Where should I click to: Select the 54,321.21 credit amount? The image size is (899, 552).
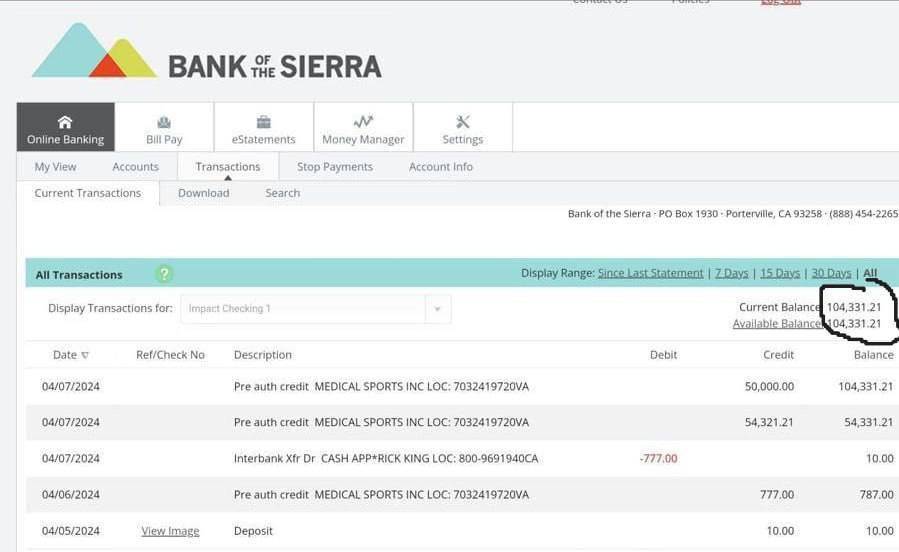point(769,422)
